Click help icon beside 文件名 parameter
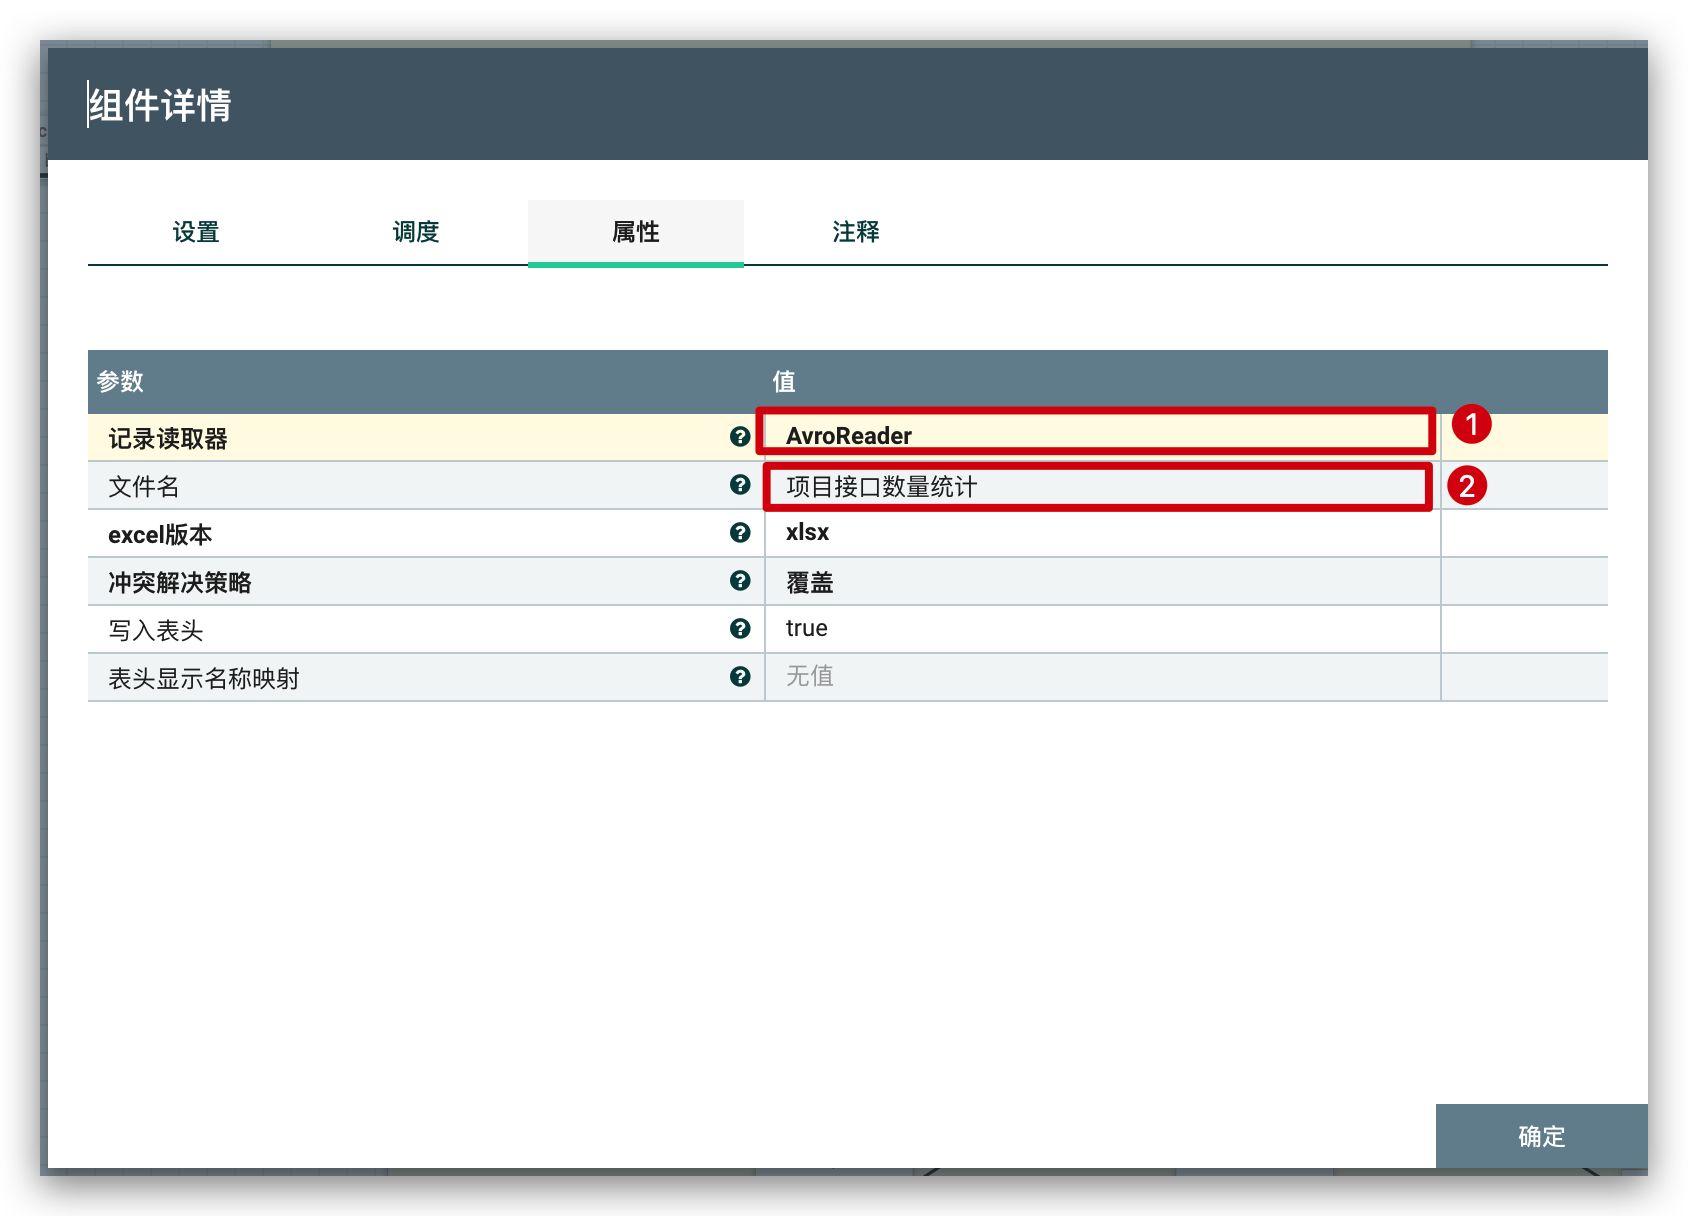Image resolution: width=1688 pixels, height=1216 pixels. pyautogui.click(x=740, y=485)
